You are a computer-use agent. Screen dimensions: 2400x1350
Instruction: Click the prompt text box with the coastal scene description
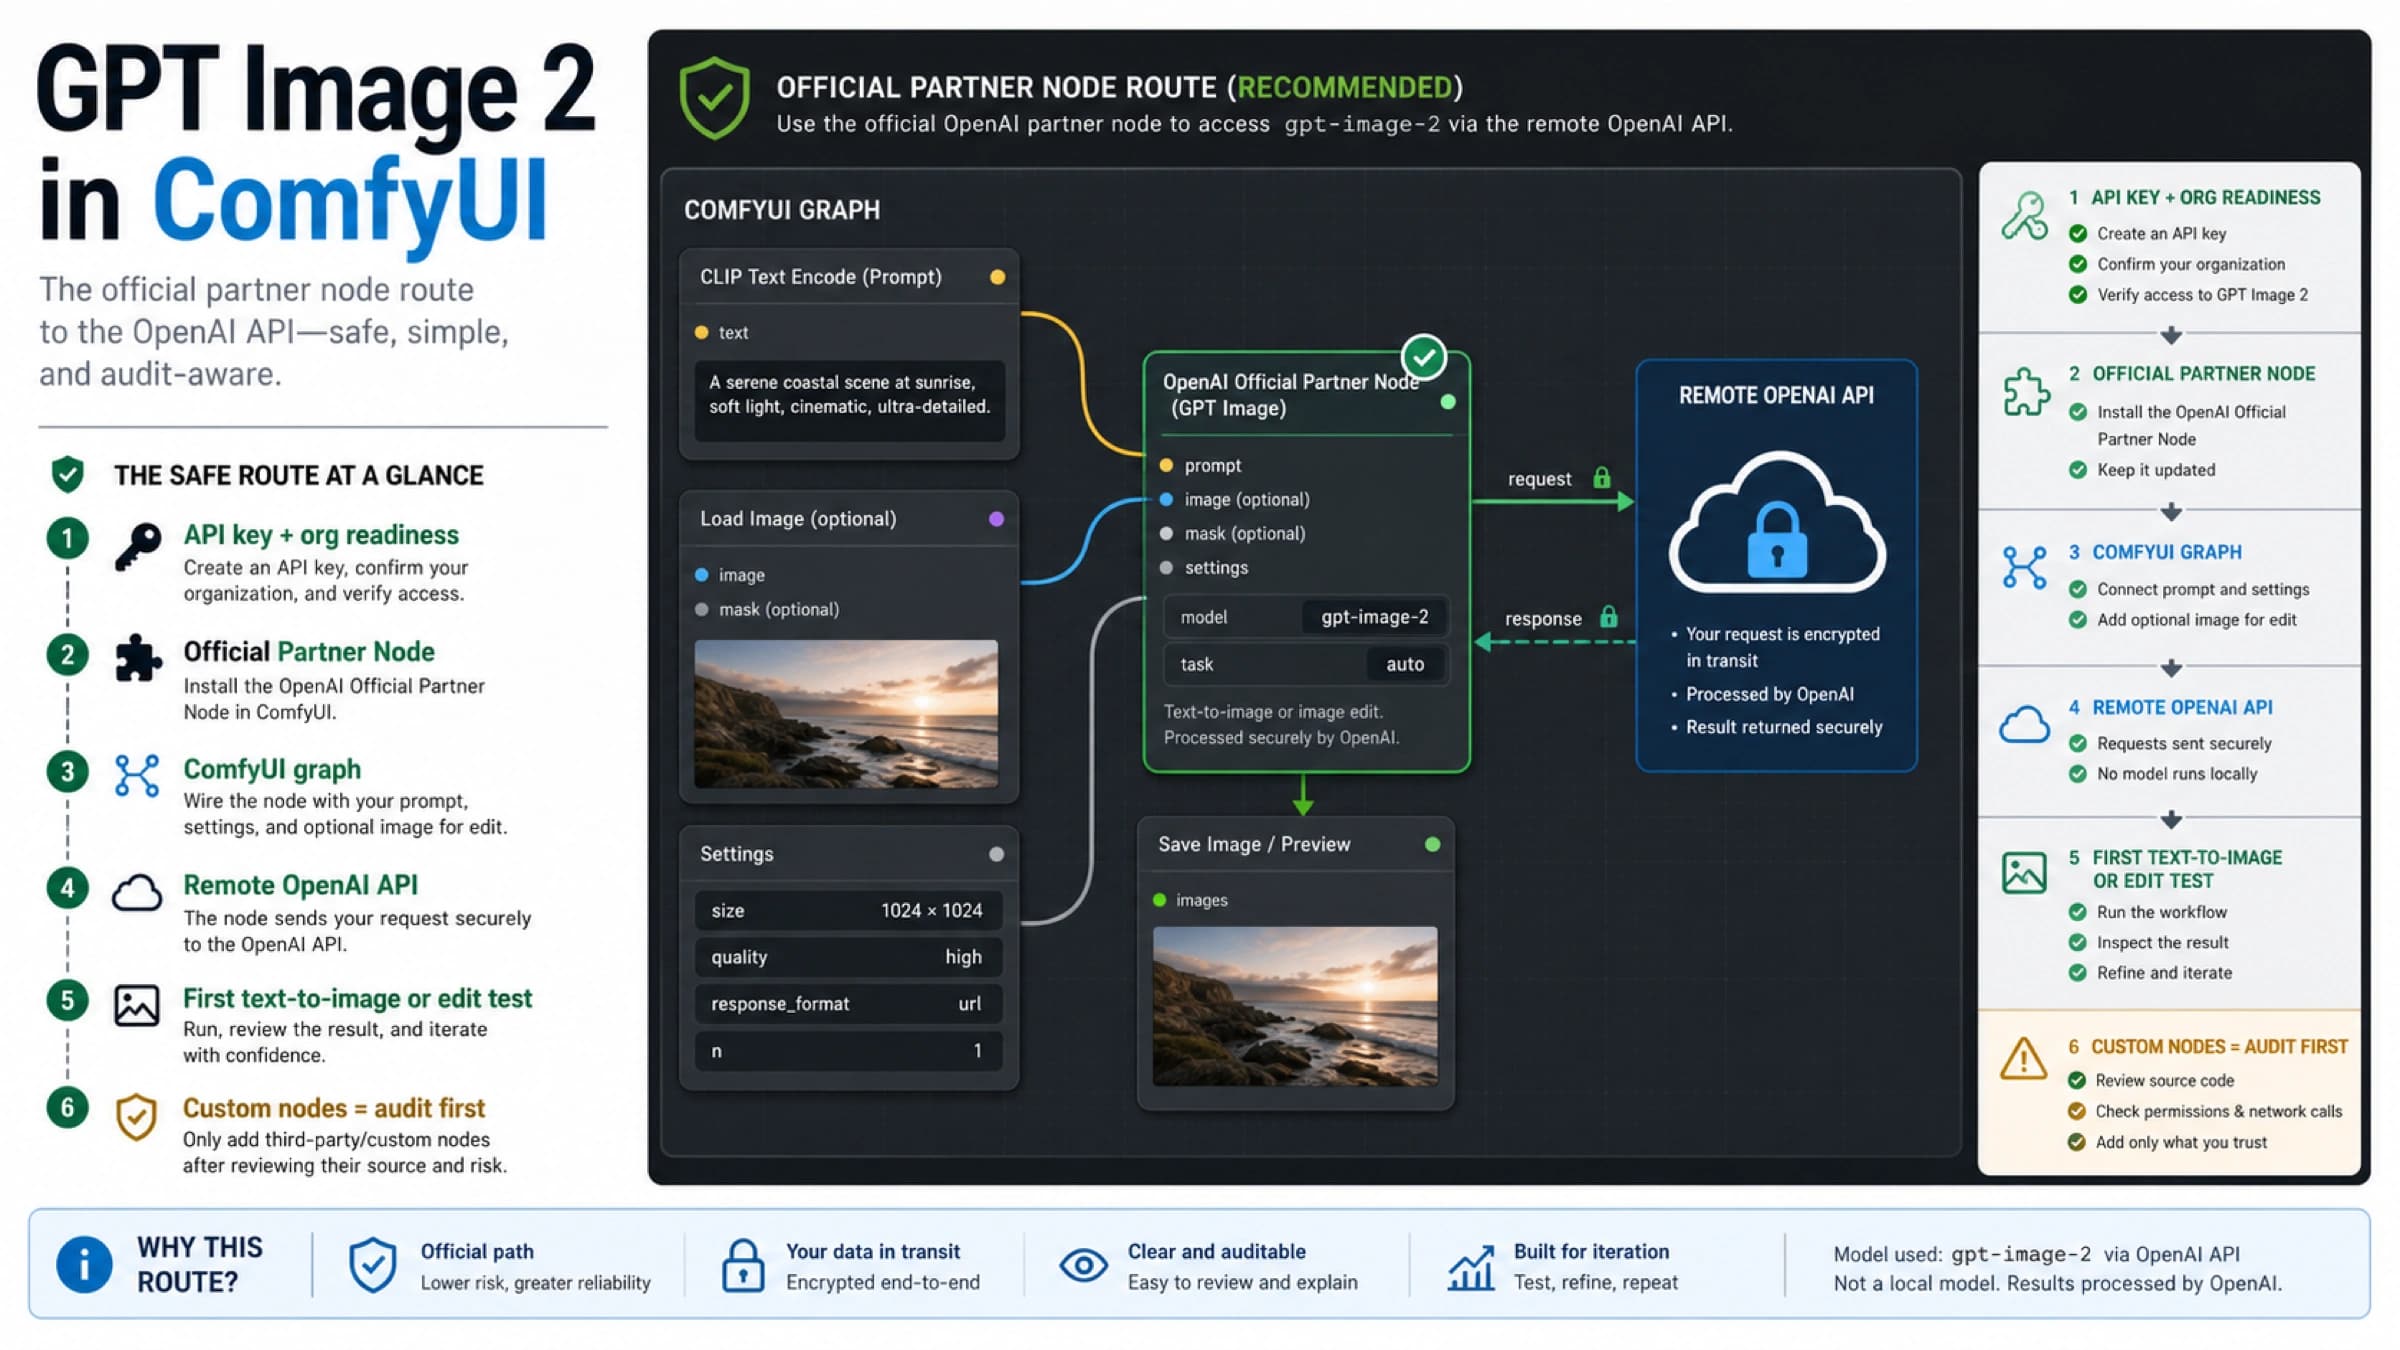(x=850, y=400)
